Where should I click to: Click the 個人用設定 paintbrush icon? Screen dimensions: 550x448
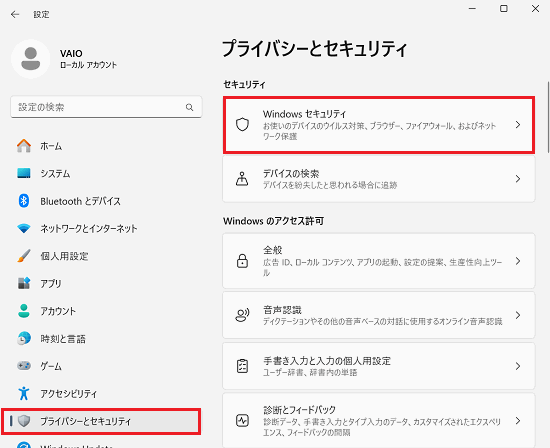(24, 256)
